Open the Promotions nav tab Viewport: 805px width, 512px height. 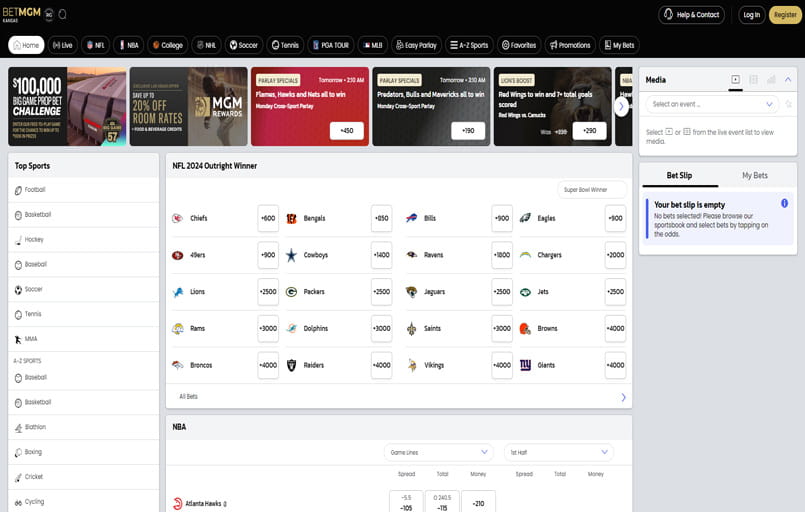[570, 45]
